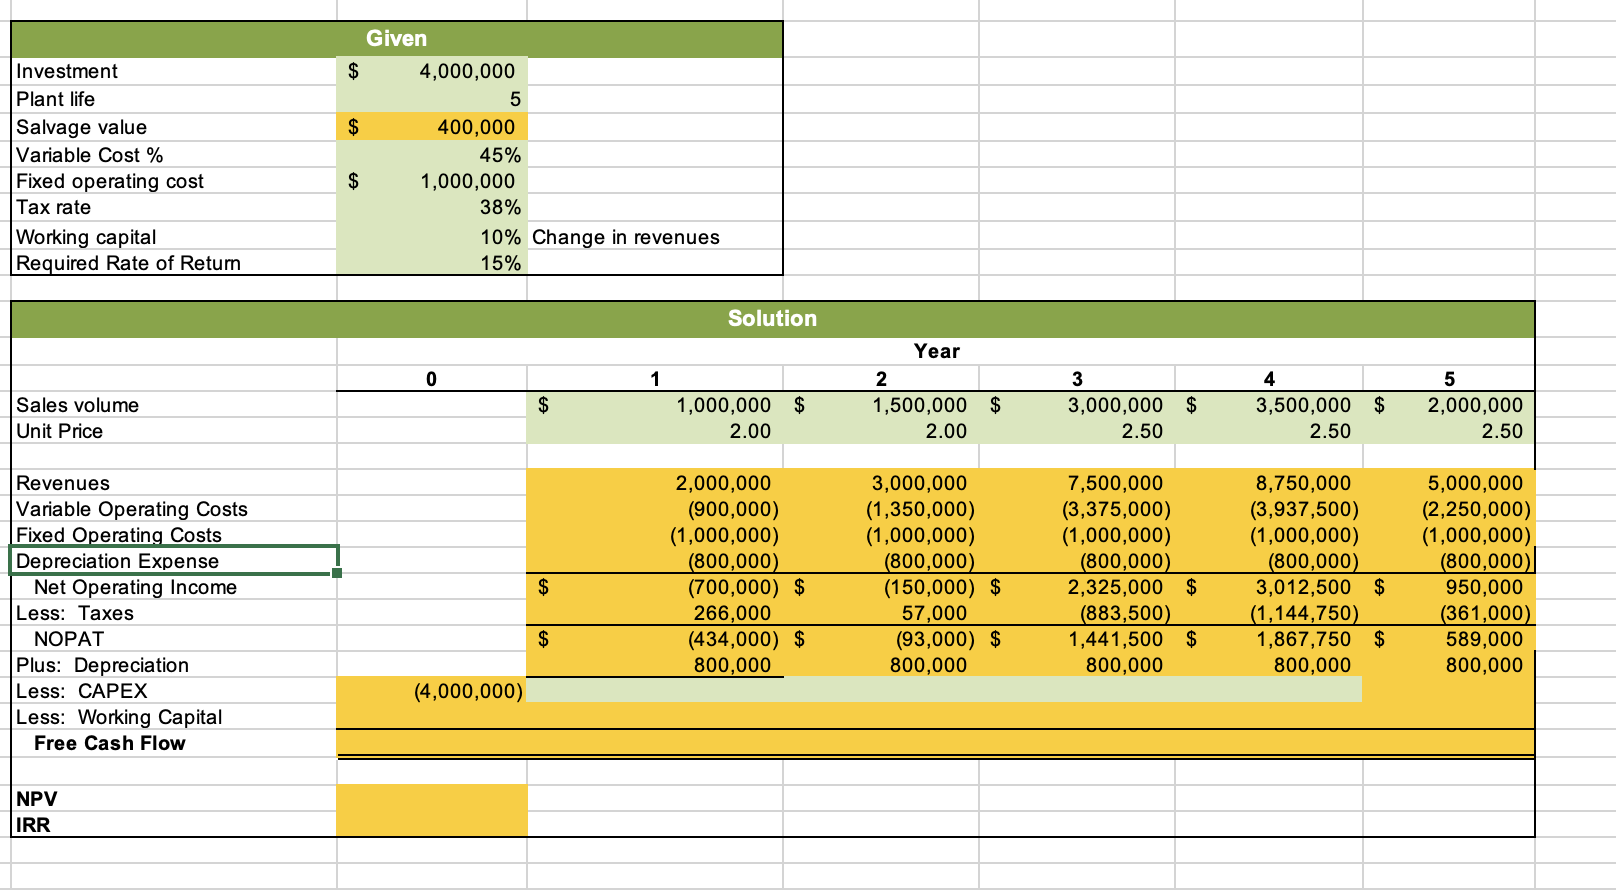Image resolution: width=1616 pixels, height=890 pixels.
Task: Select the 'Unit Price' row label
Action: coord(59,431)
